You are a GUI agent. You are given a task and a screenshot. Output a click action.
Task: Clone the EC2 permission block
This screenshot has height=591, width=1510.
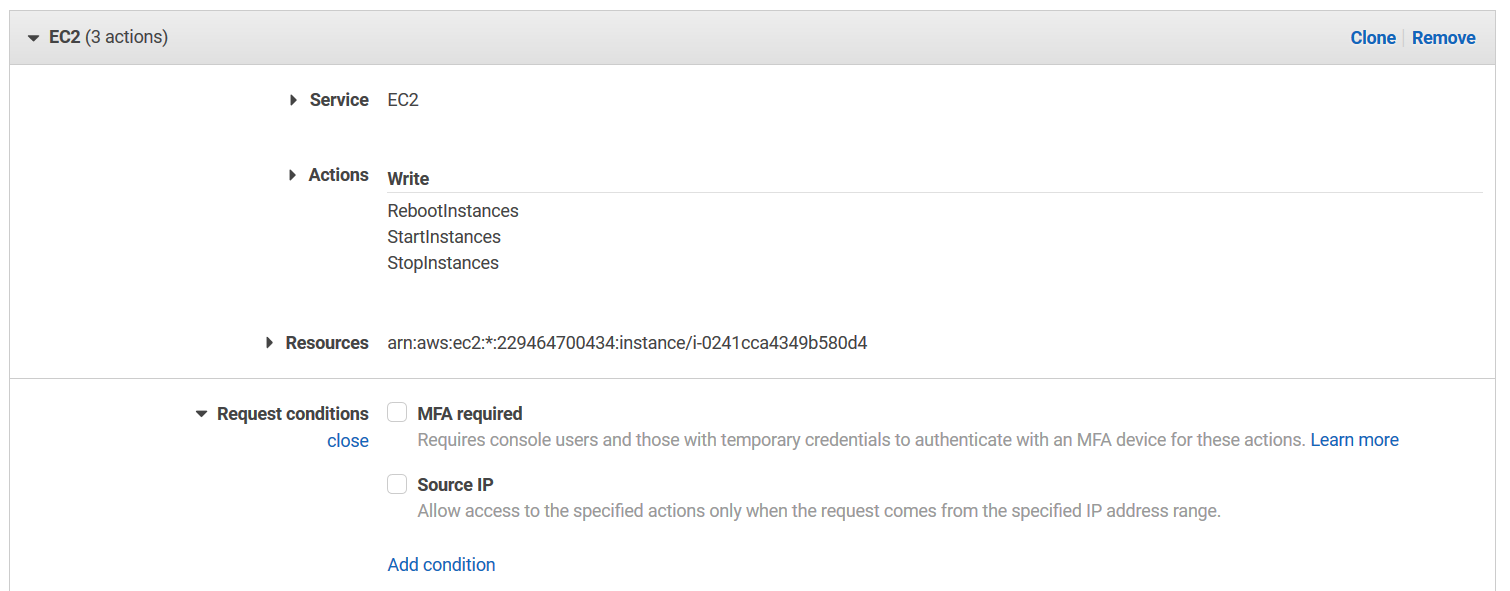1372,38
